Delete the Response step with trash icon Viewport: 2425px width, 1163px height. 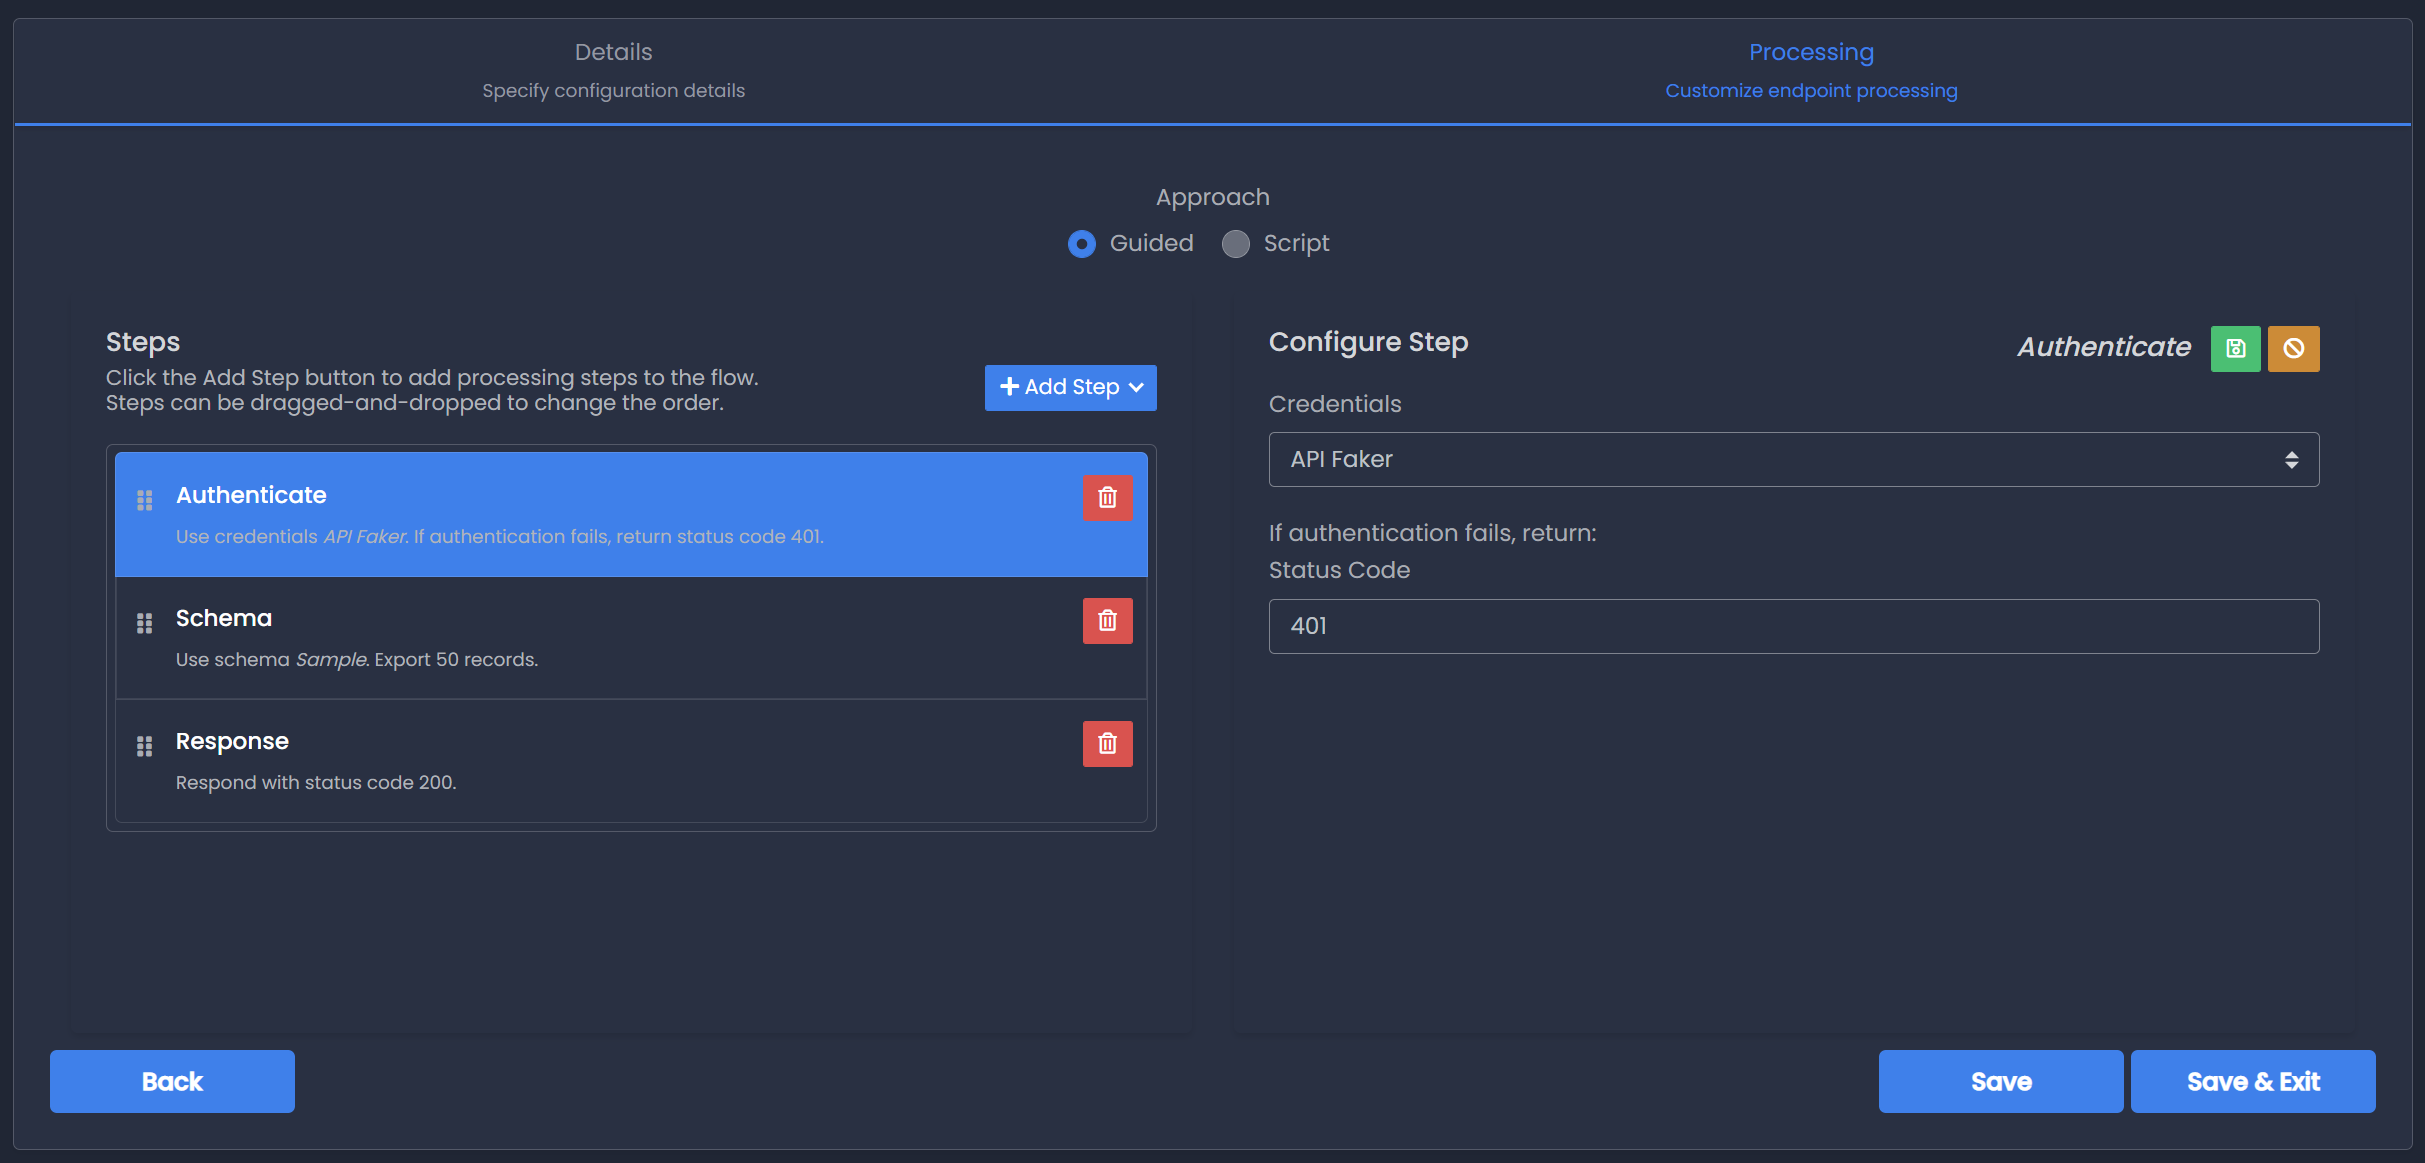point(1107,744)
